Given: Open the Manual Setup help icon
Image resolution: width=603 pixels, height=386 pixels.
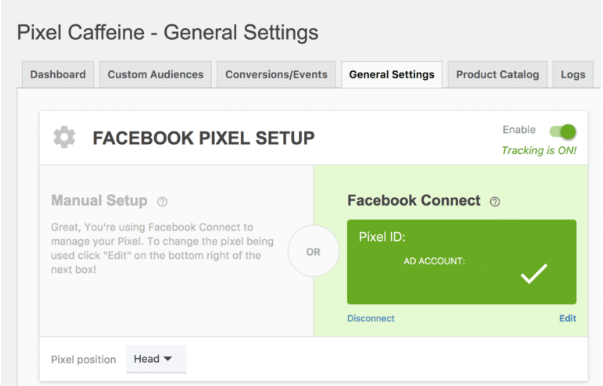Looking at the screenshot, I should (162, 201).
